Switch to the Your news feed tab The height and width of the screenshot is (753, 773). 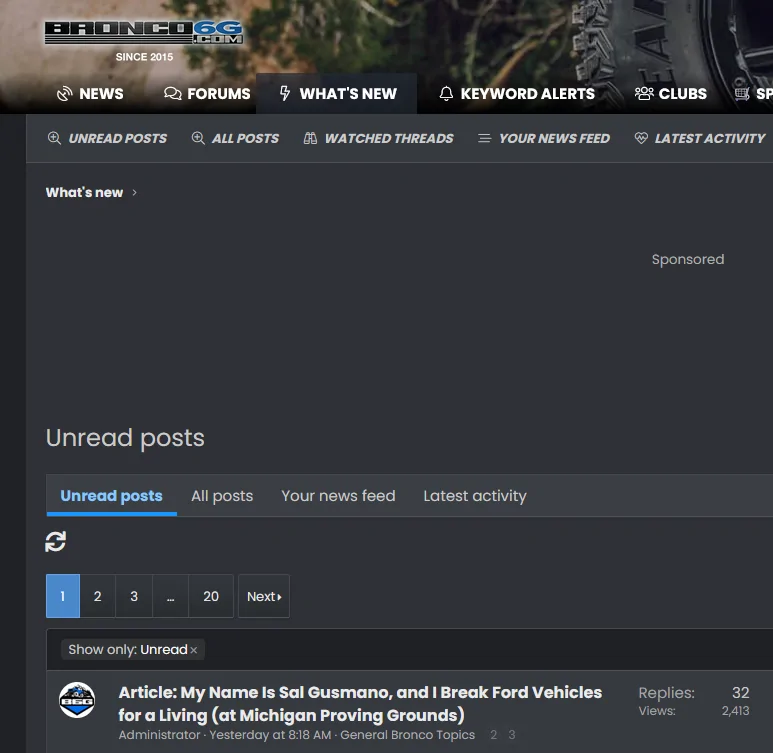(338, 496)
